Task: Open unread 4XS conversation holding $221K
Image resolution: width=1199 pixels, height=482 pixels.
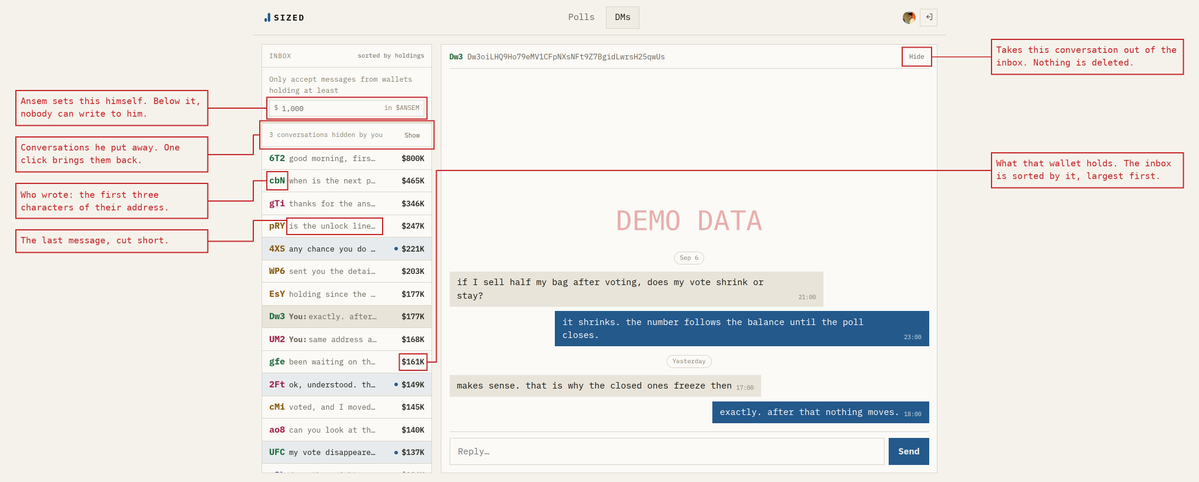Action: point(346,249)
